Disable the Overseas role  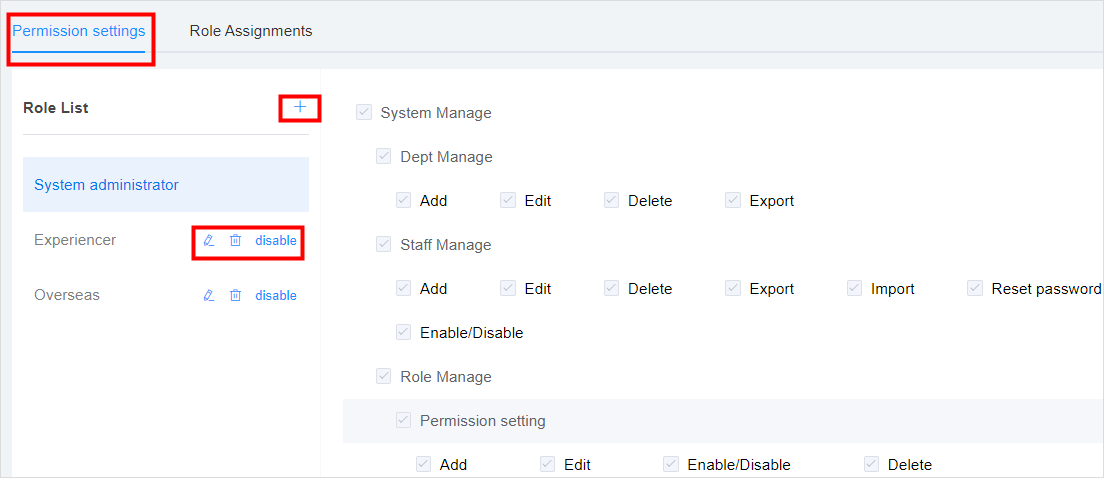(276, 295)
